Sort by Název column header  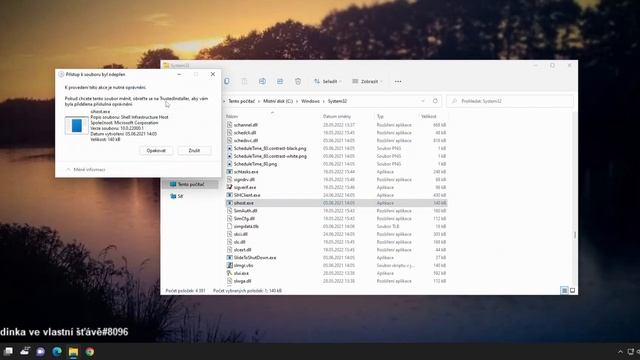tap(231, 116)
